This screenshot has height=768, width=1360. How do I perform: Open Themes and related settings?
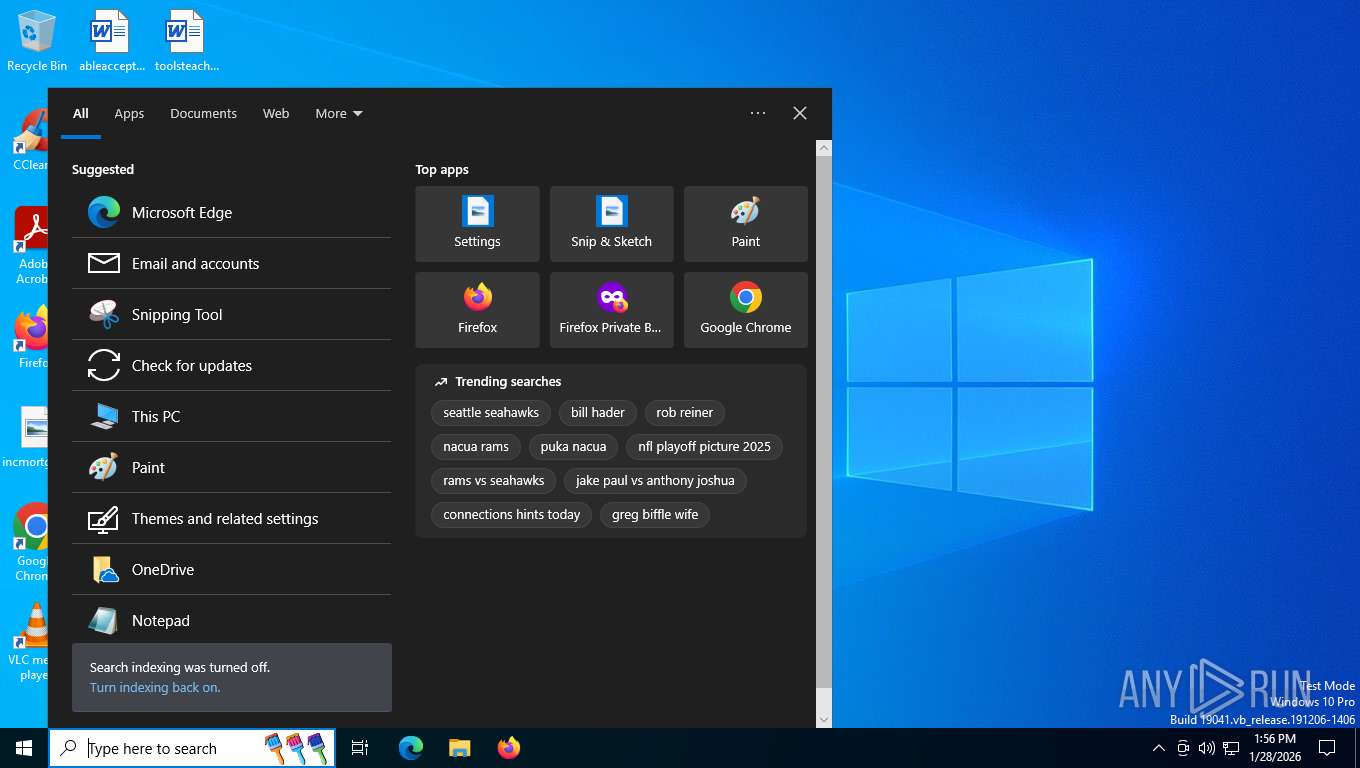(x=231, y=518)
